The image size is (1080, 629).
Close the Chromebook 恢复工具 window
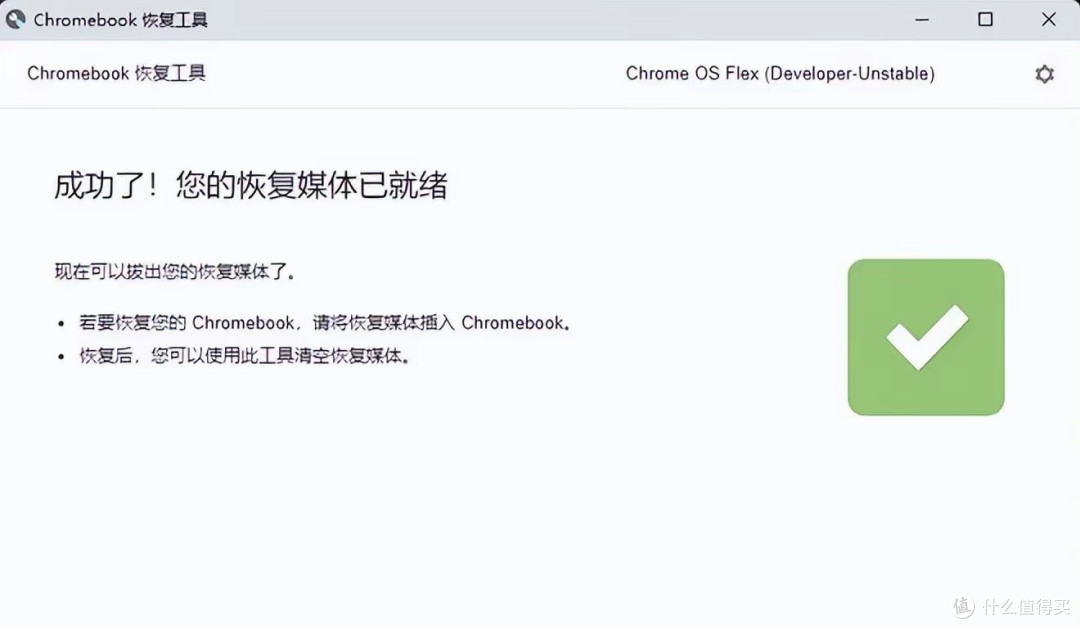click(x=1048, y=19)
